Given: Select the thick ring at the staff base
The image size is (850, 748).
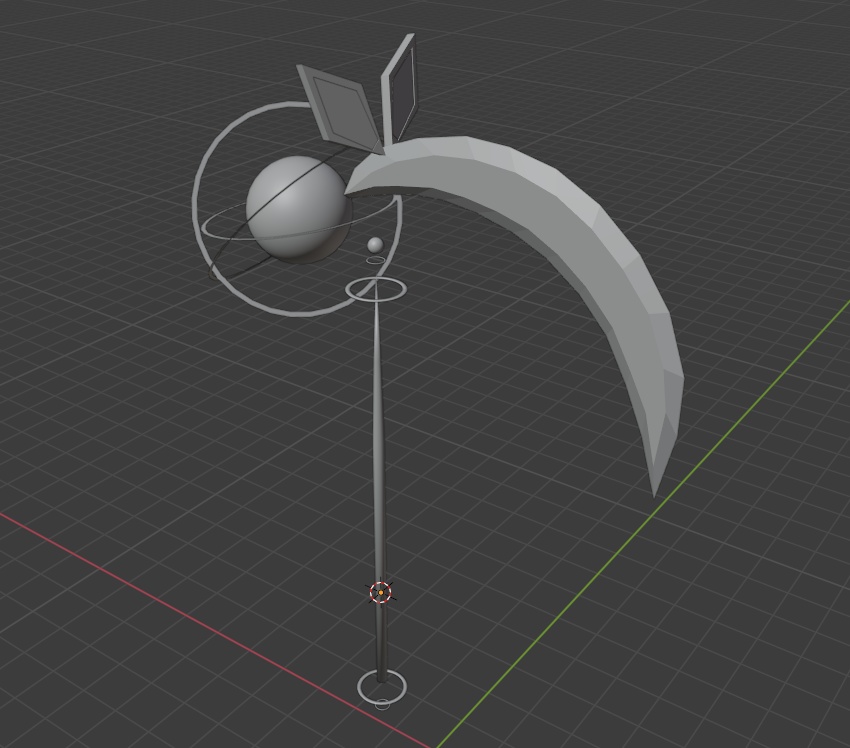Looking at the screenshot, I should click(382, 686).
